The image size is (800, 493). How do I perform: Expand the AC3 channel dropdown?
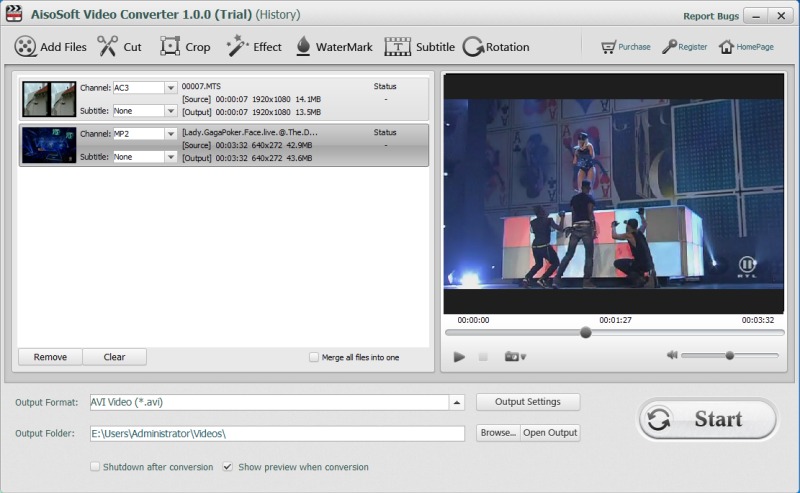(170, 88)
